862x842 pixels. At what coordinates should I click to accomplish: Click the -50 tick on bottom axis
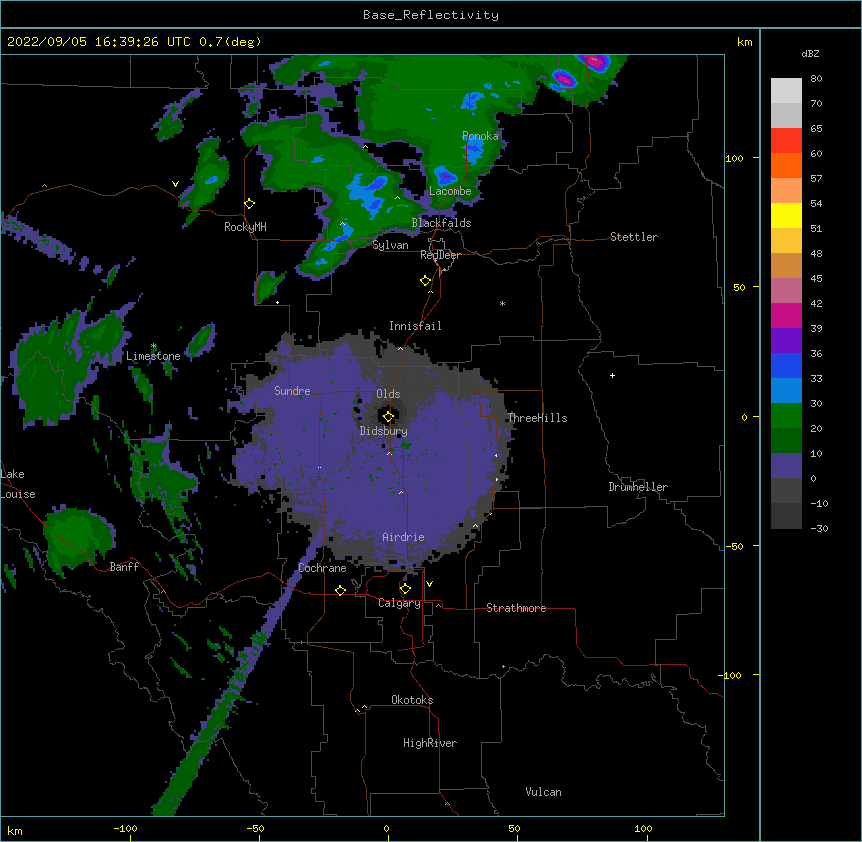click(x=255, y=828)
